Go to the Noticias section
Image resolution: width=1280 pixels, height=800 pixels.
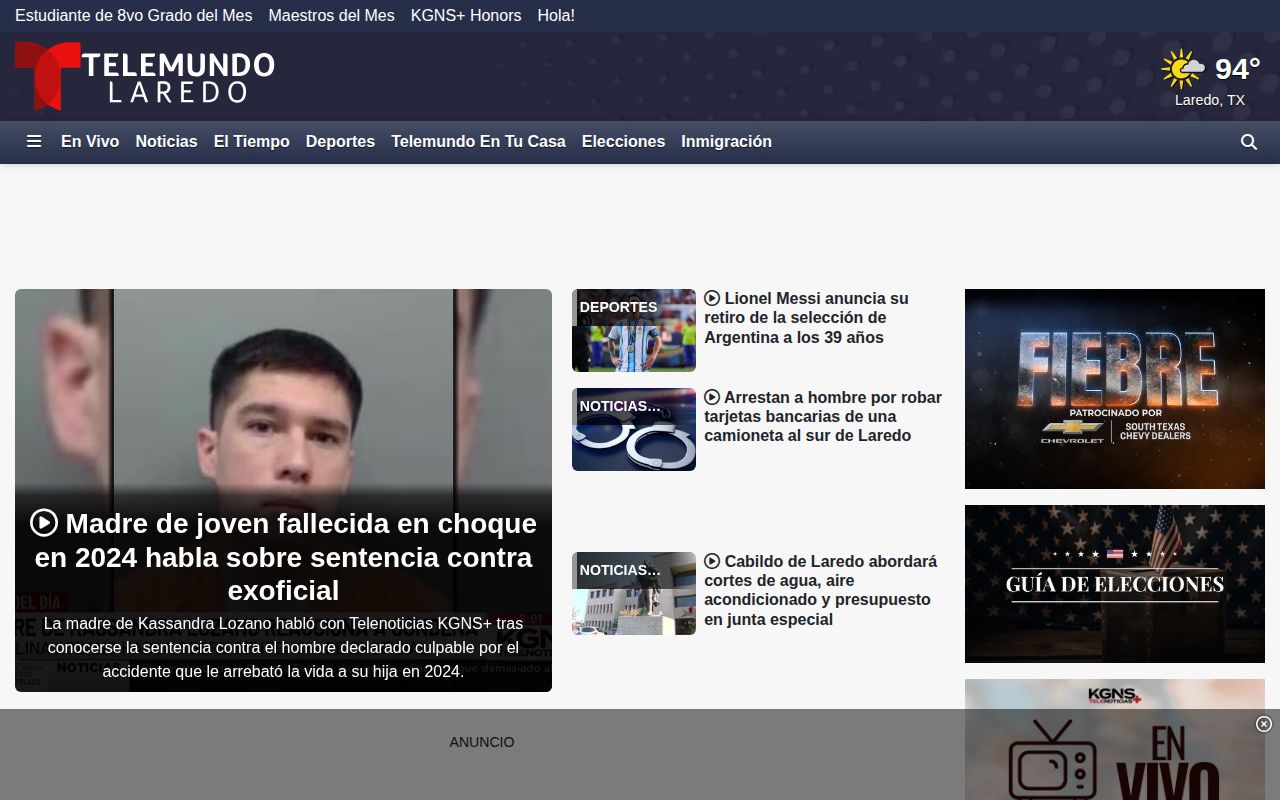pos(166,142)
